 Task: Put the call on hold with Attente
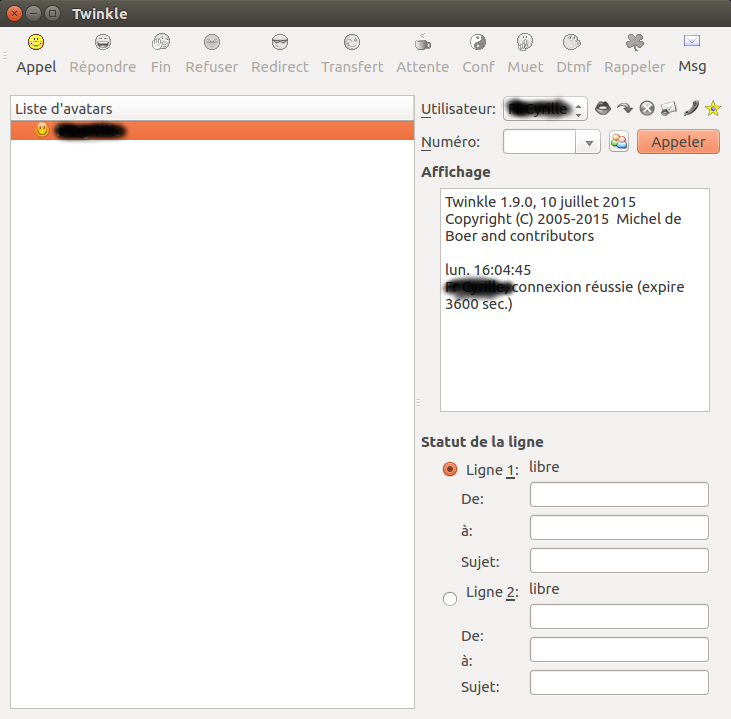[x=422, y=54]
